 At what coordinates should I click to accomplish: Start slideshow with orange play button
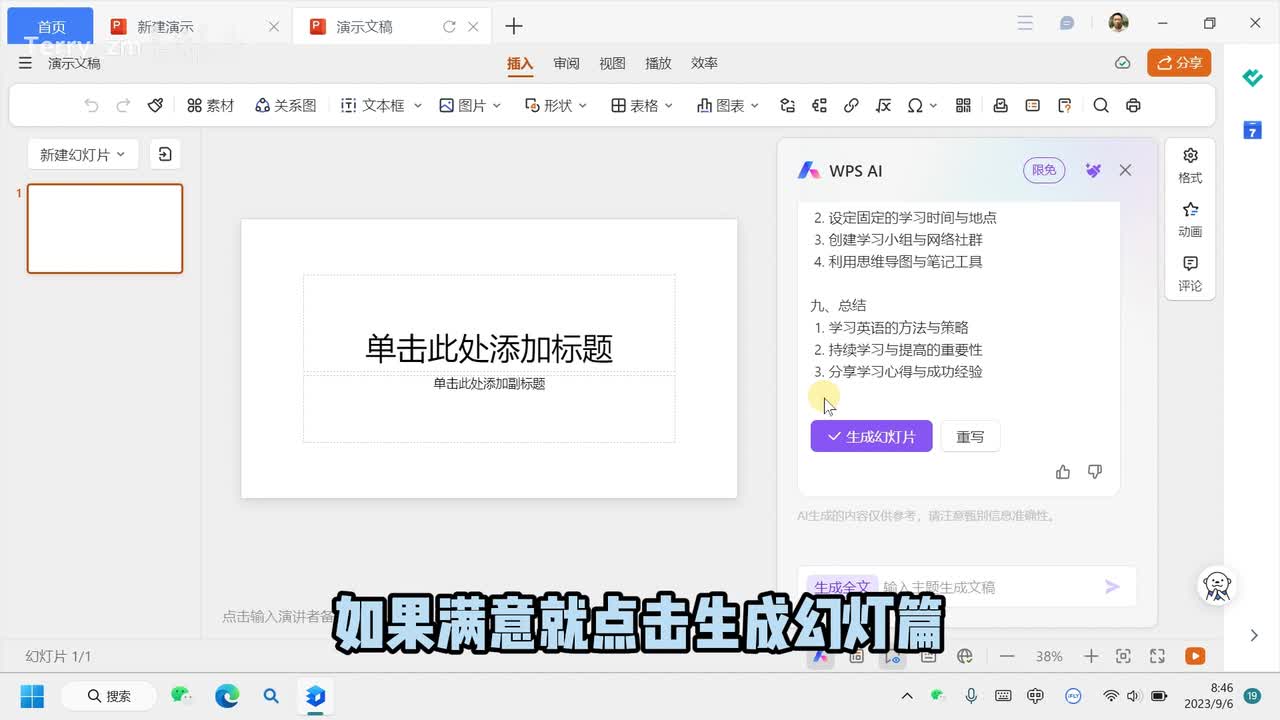click(1195, 656)
